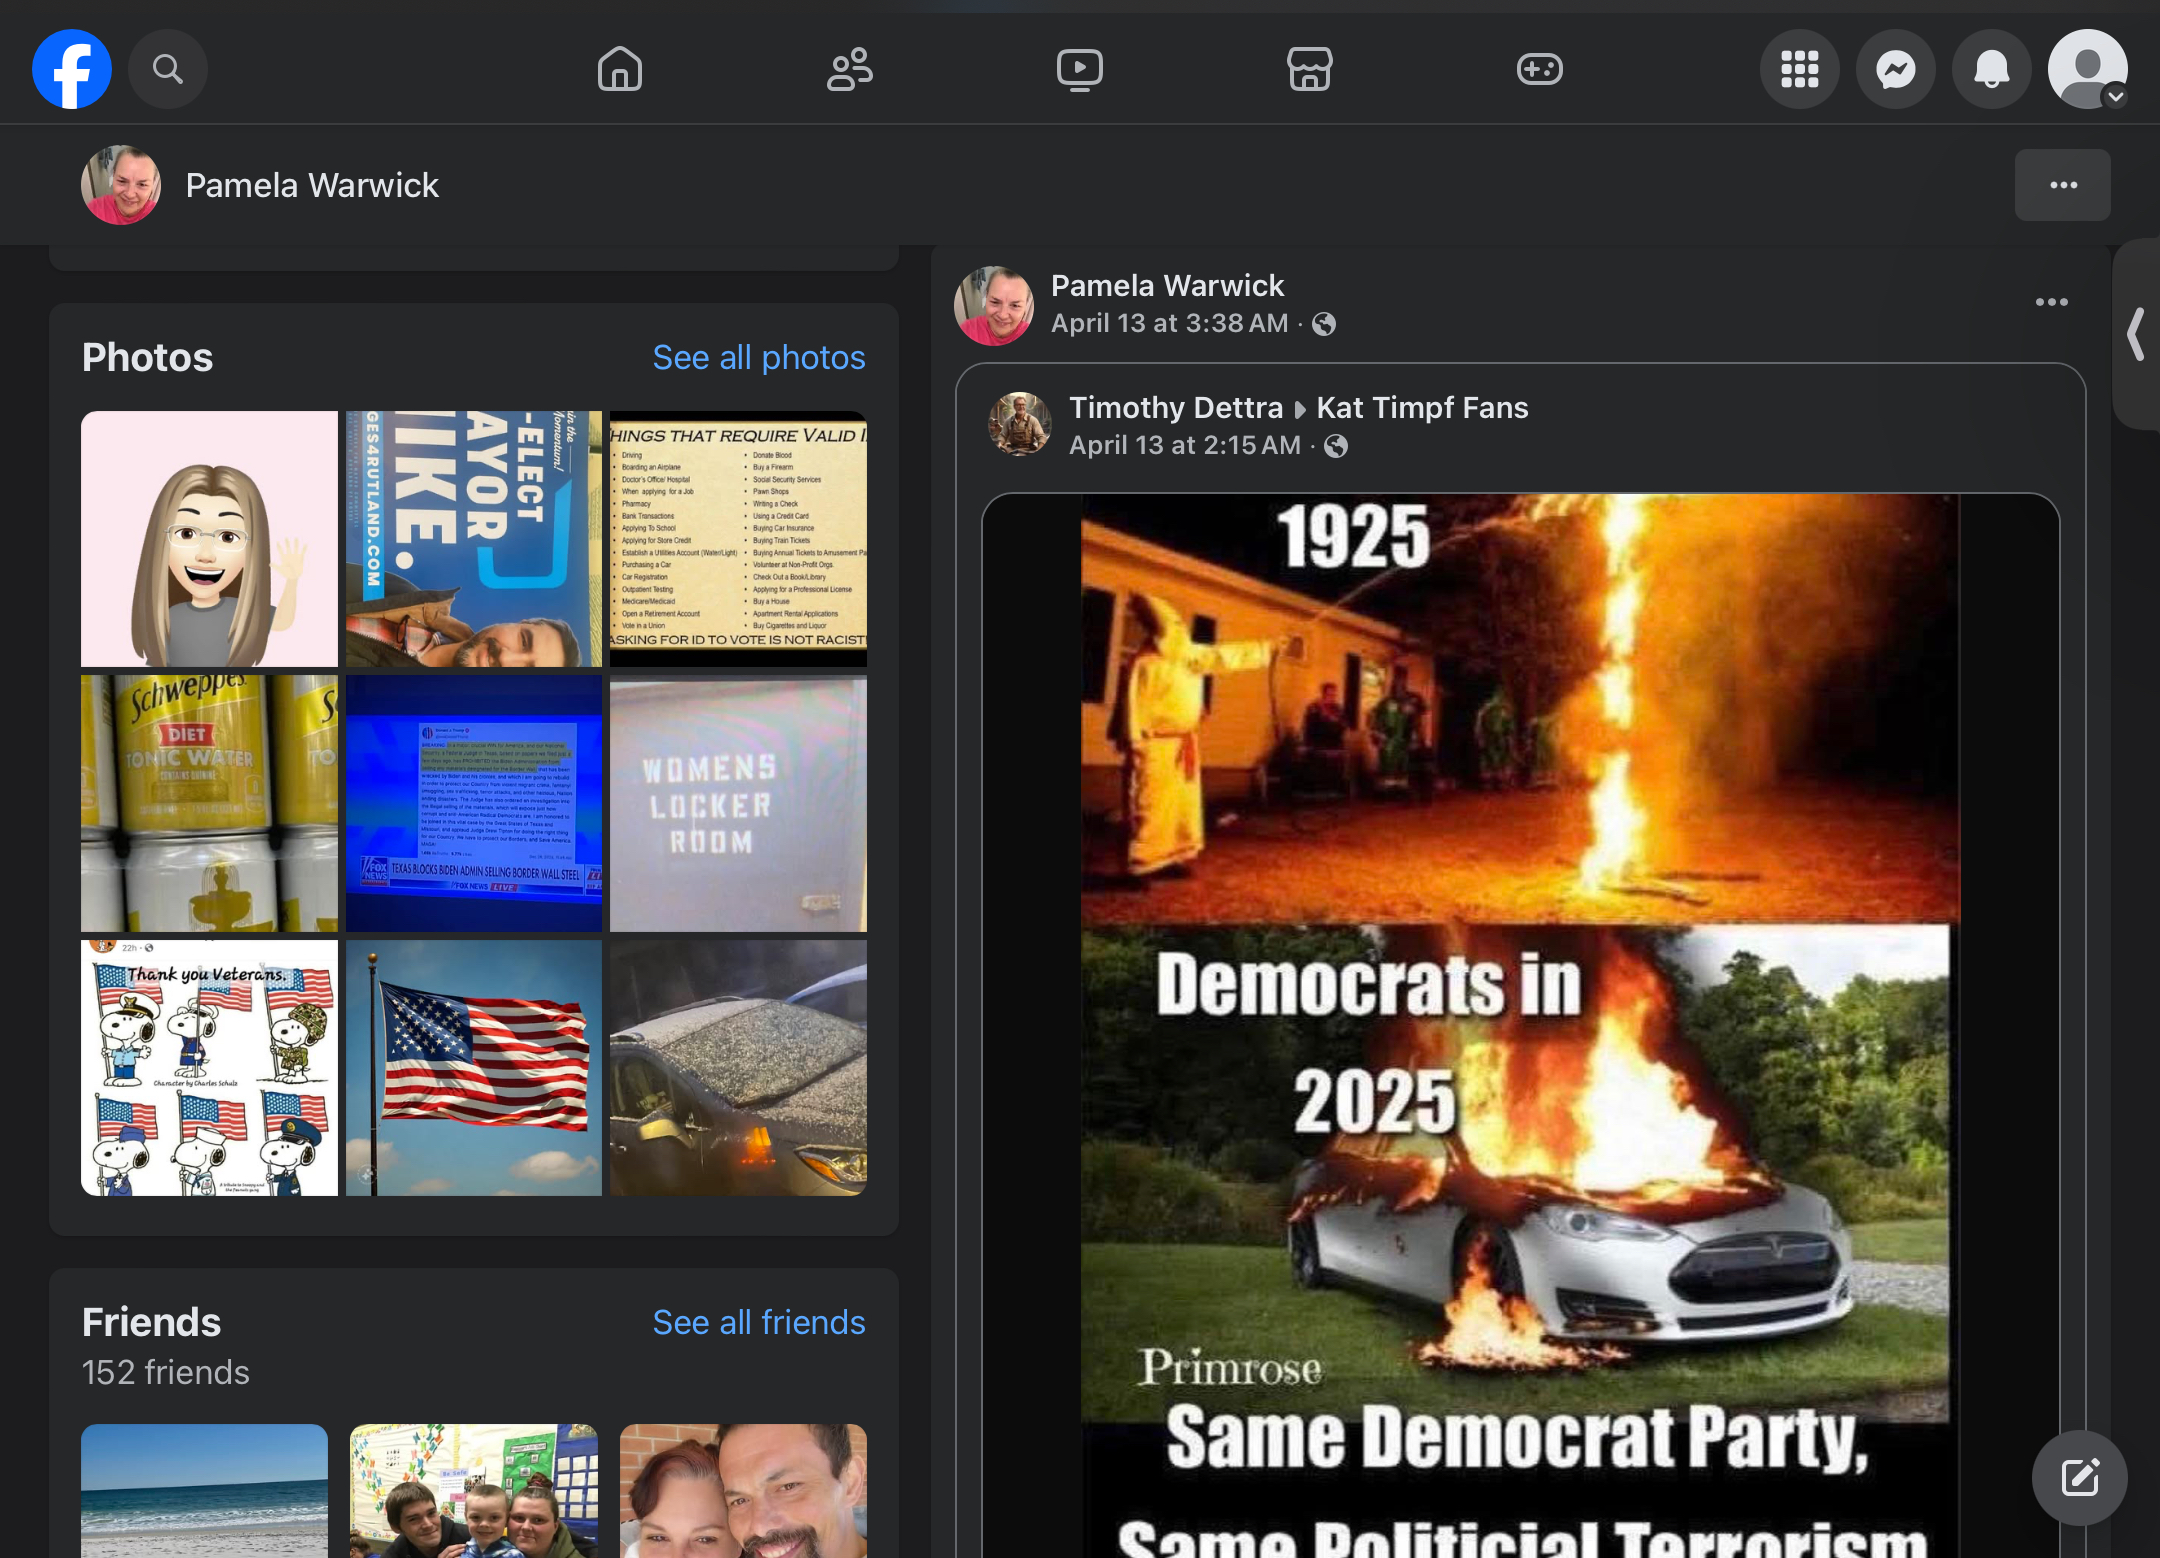Open the friend with classroom family picture
The height and width of the screenshot is (1558, 2160).
(474, 1490)
